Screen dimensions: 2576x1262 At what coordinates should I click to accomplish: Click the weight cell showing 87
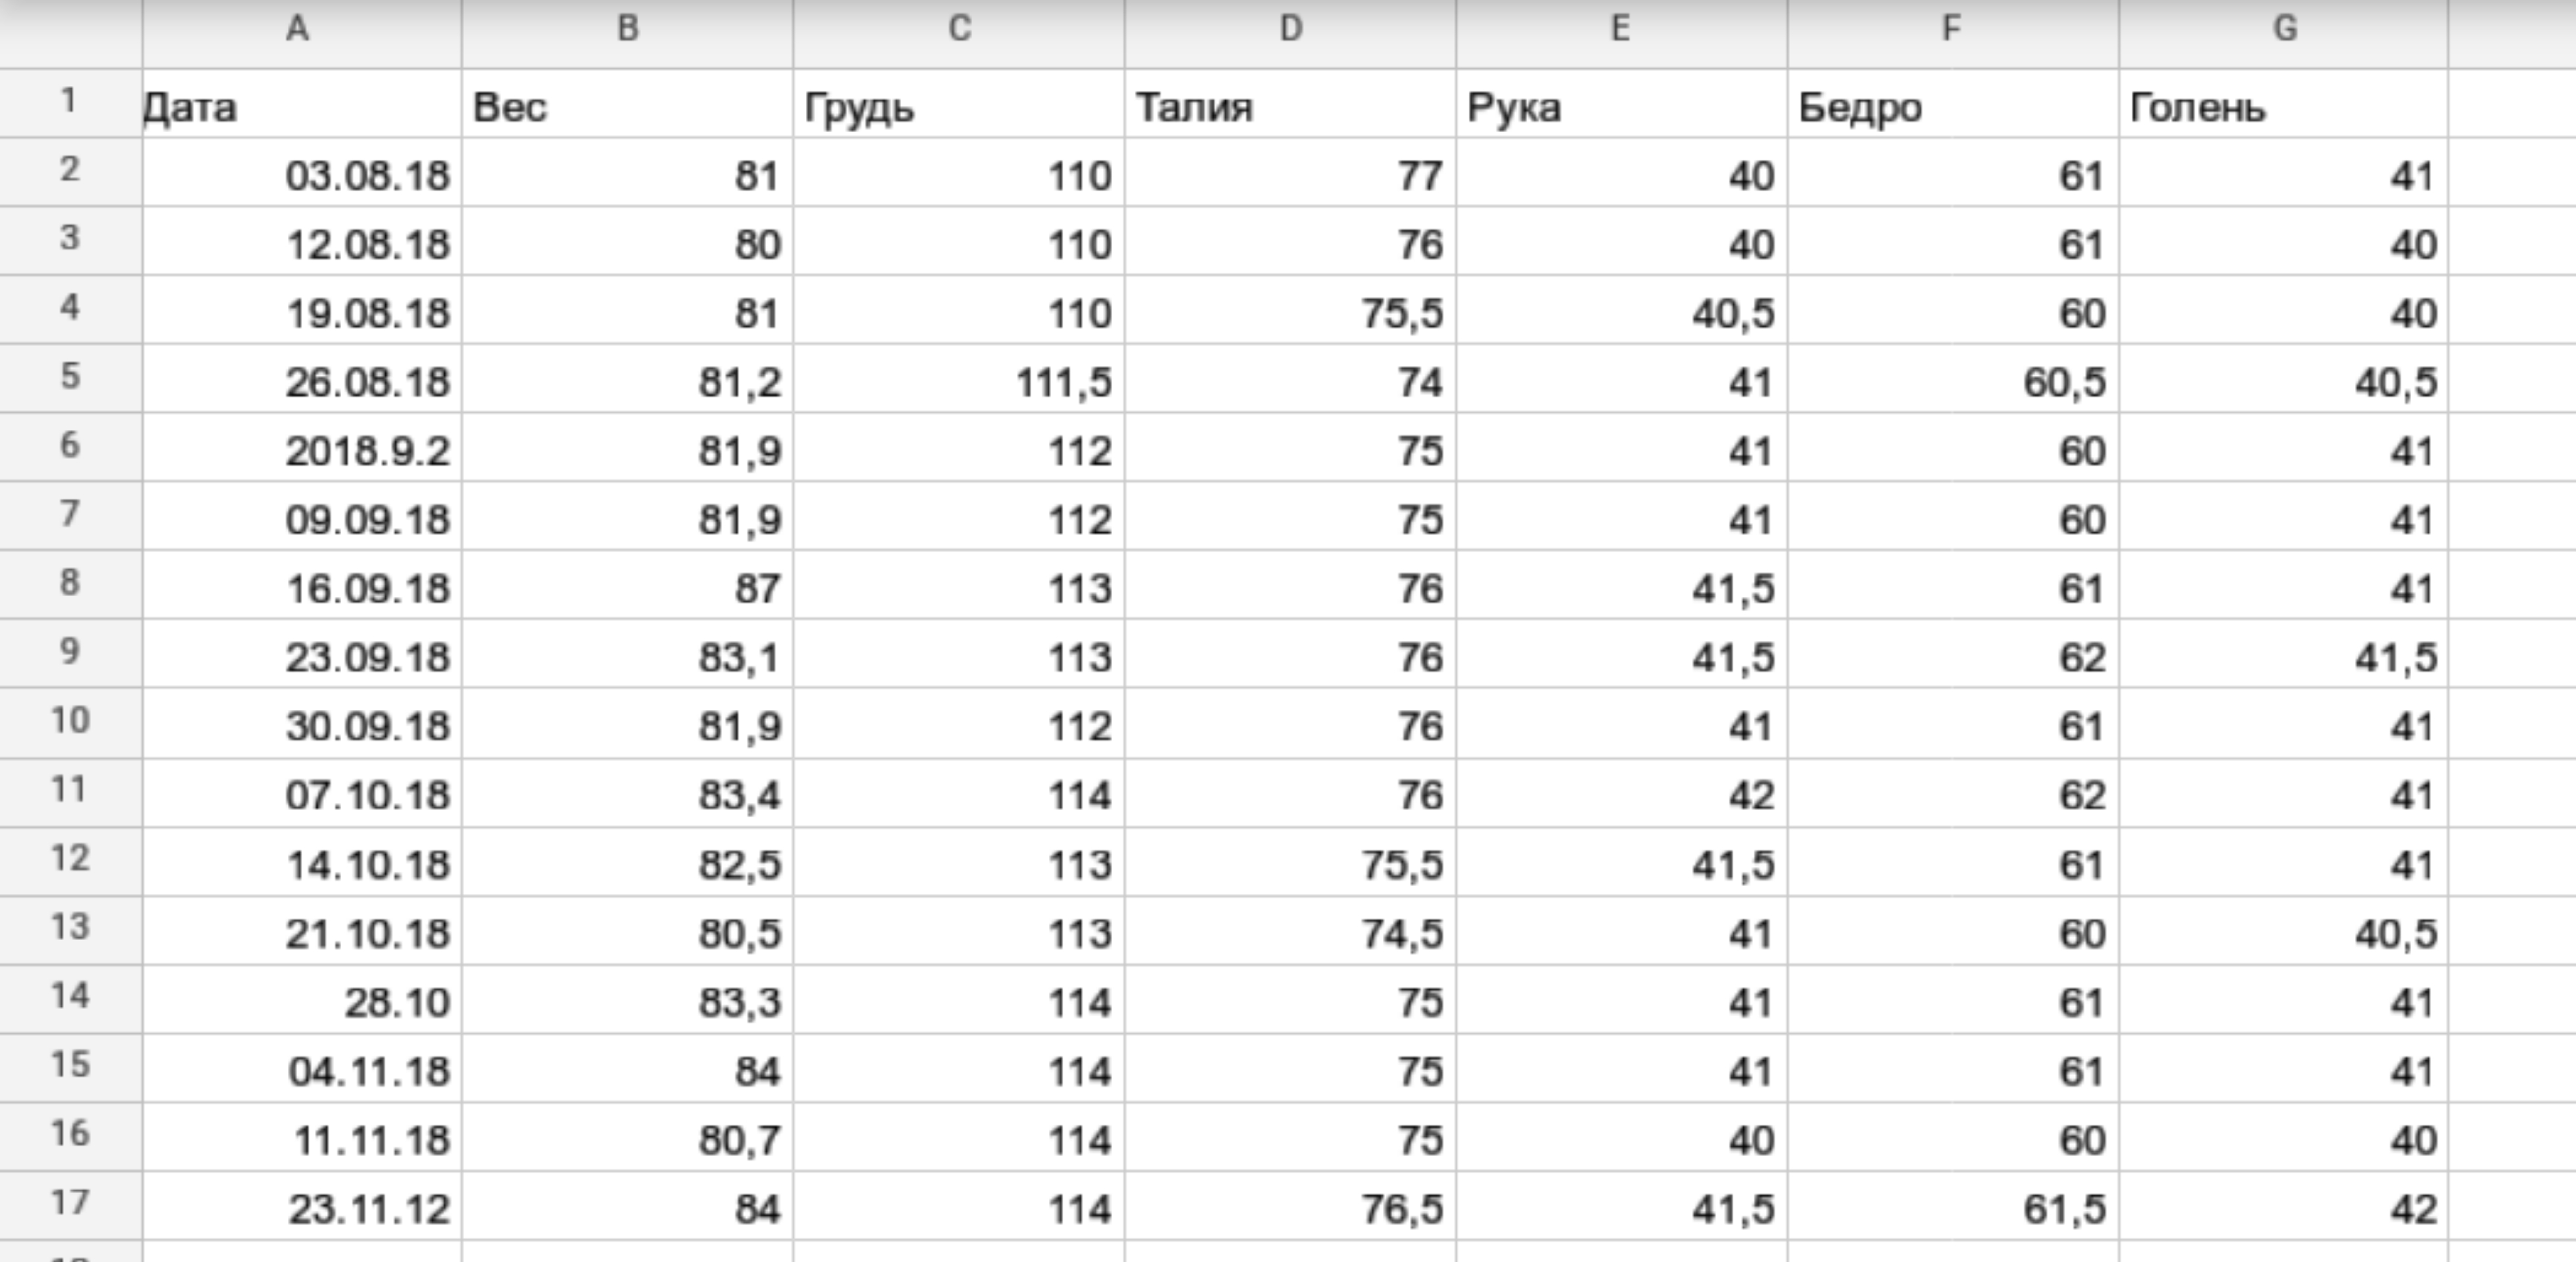[x=627, y=588]
